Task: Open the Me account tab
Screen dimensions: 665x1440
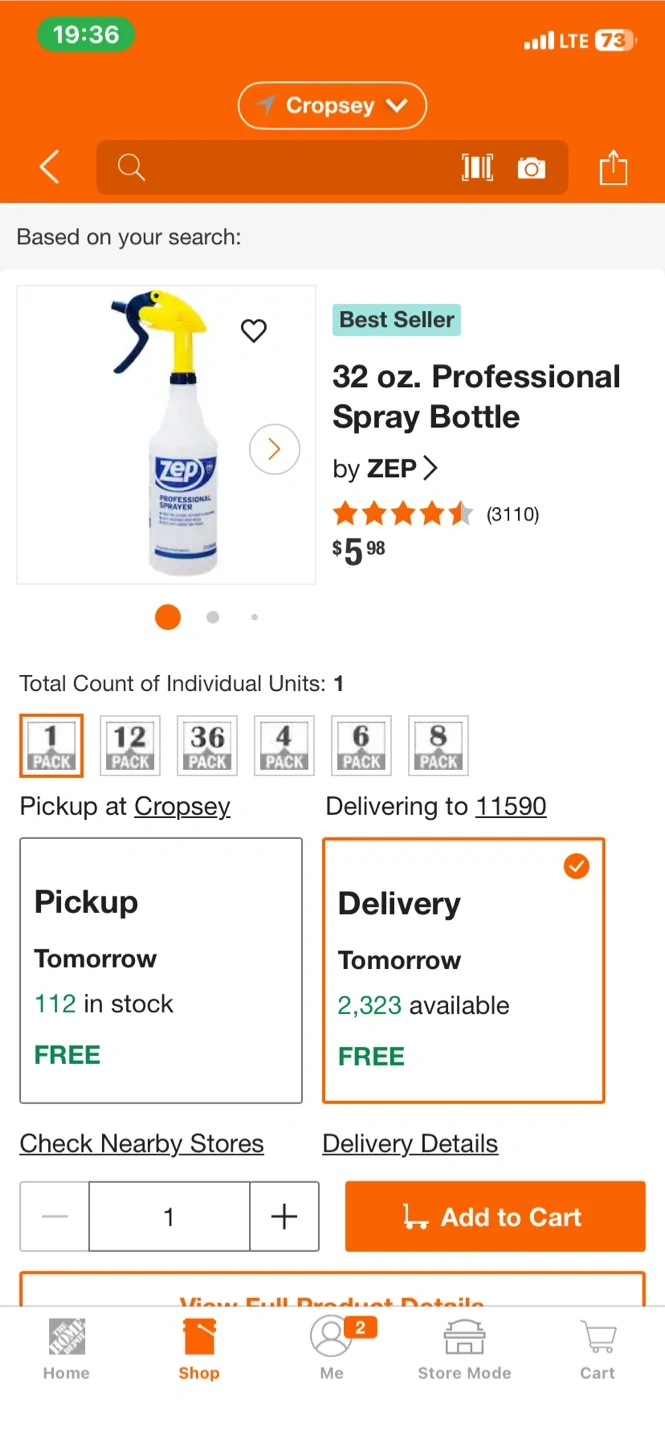Action: tap(331, 1348)
